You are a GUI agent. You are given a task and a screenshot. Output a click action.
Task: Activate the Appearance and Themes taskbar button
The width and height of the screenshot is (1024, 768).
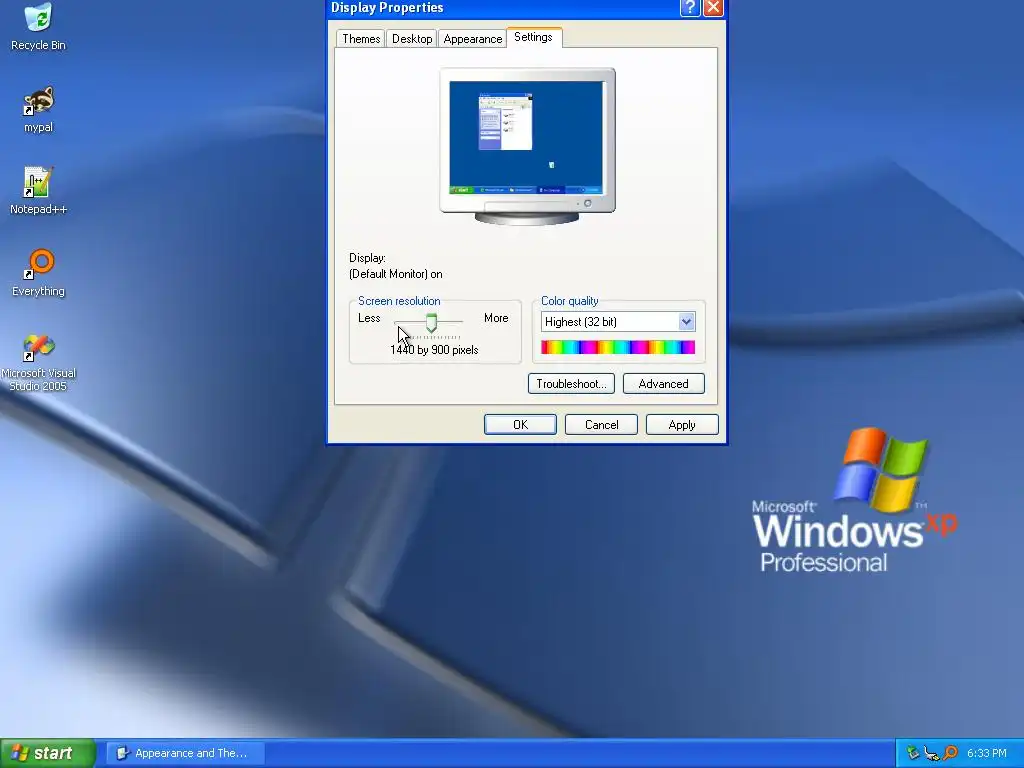(185, 753)
